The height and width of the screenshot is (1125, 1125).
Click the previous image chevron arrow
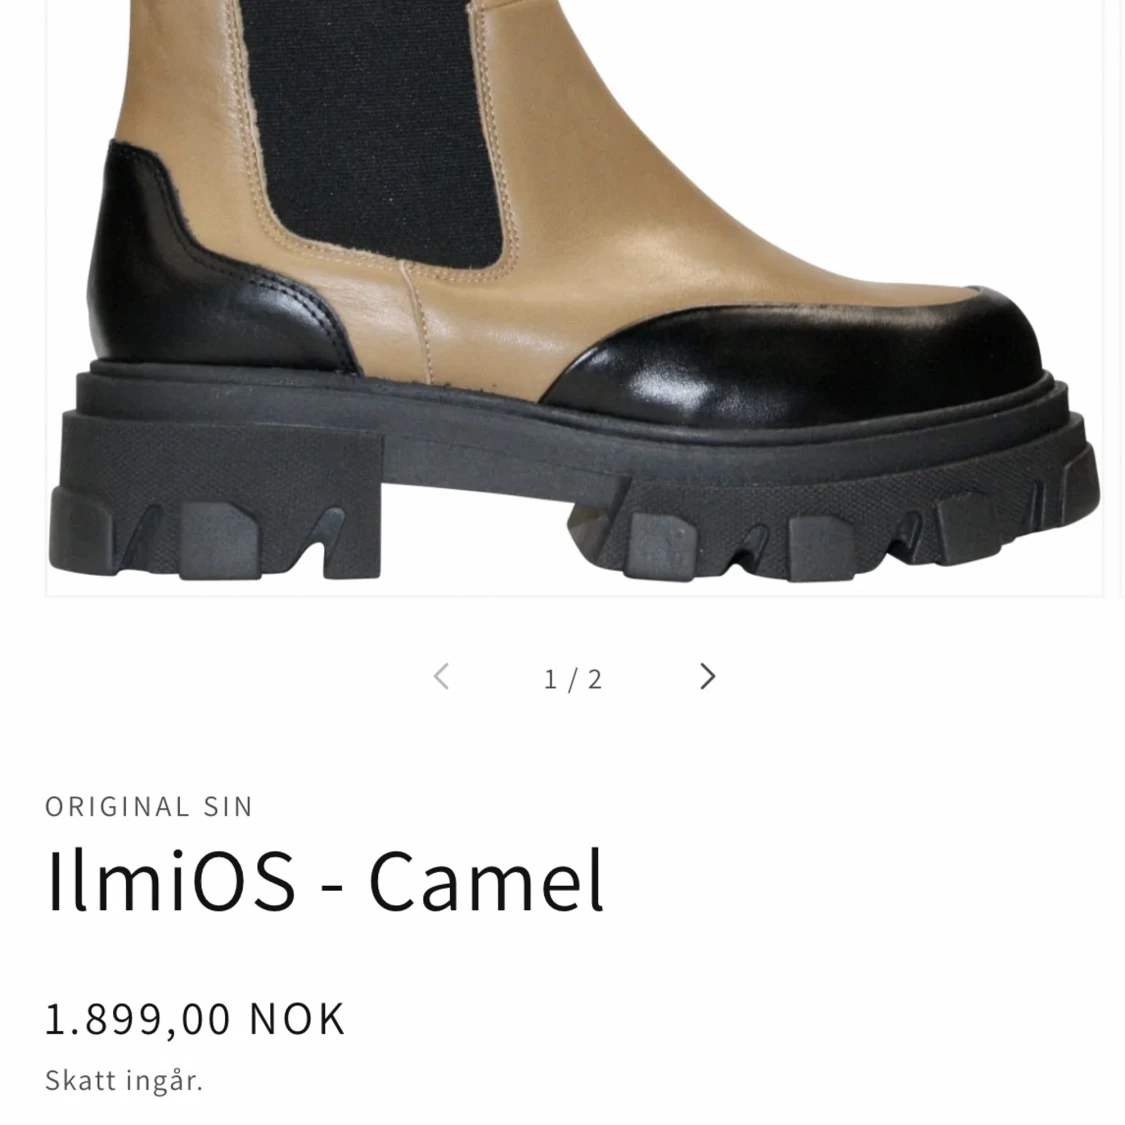441,677
